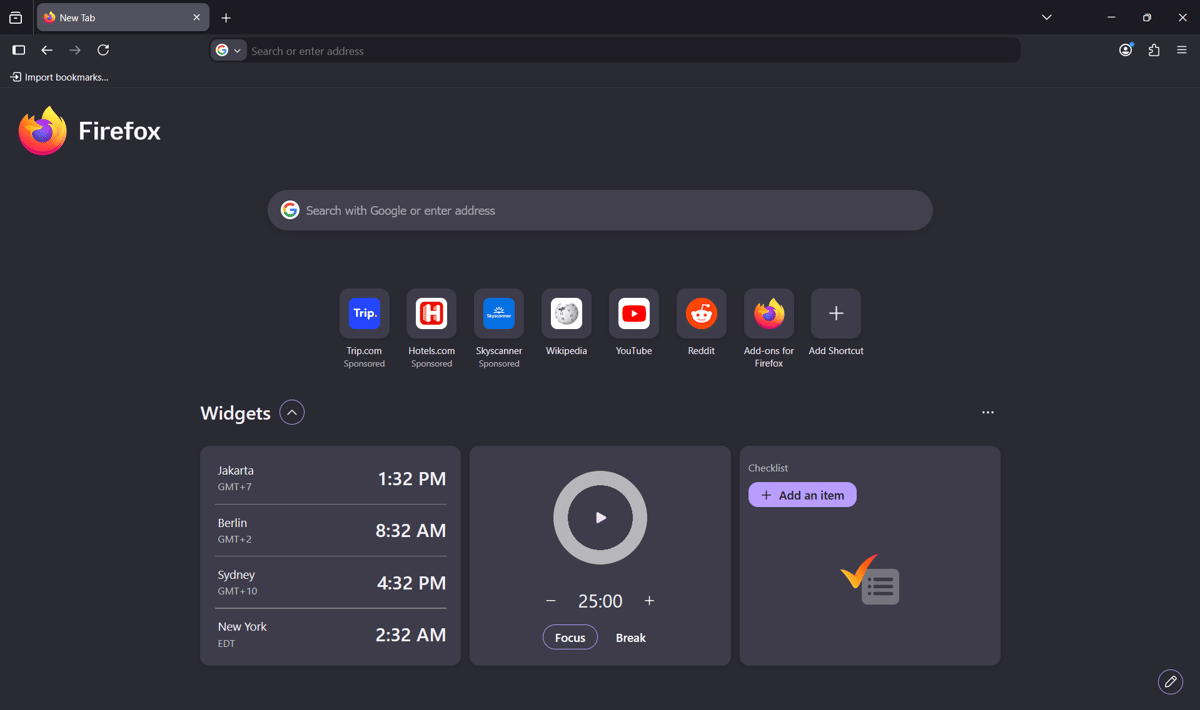
Task: Focus the address bar field
Action: 615,50
